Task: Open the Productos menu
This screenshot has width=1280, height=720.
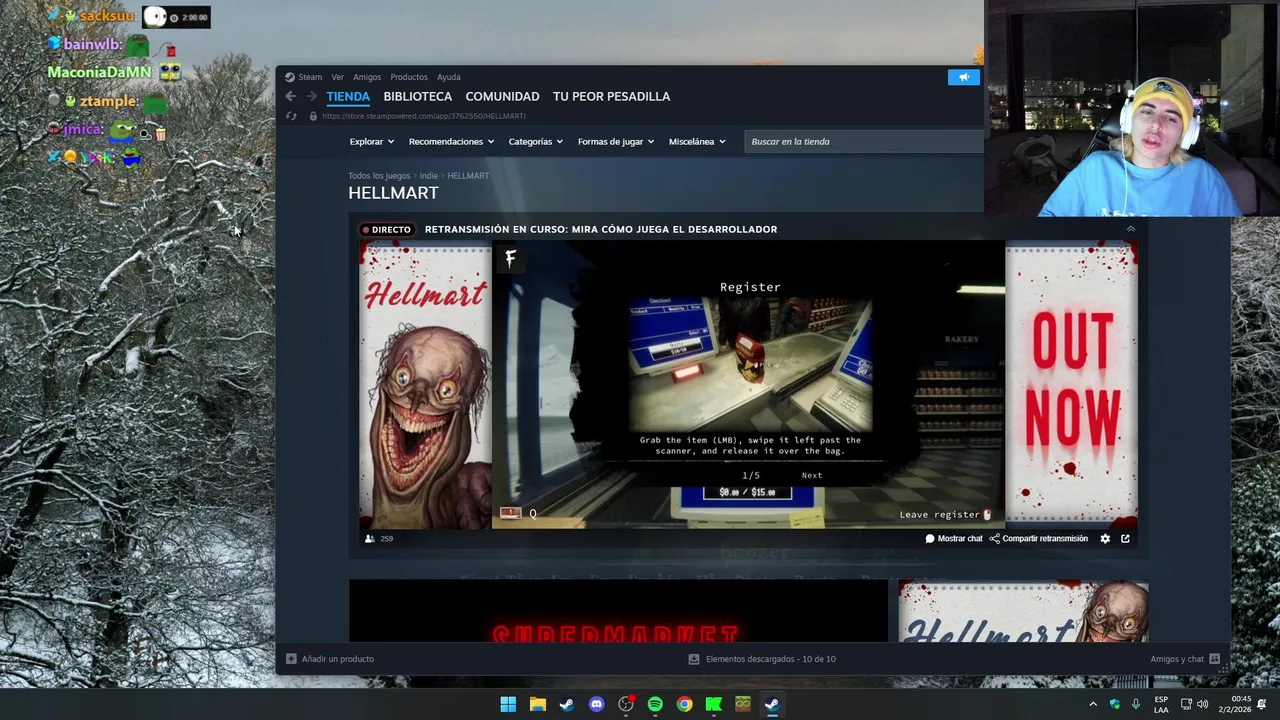Action: pyautogui.click(x=409, y=77)
